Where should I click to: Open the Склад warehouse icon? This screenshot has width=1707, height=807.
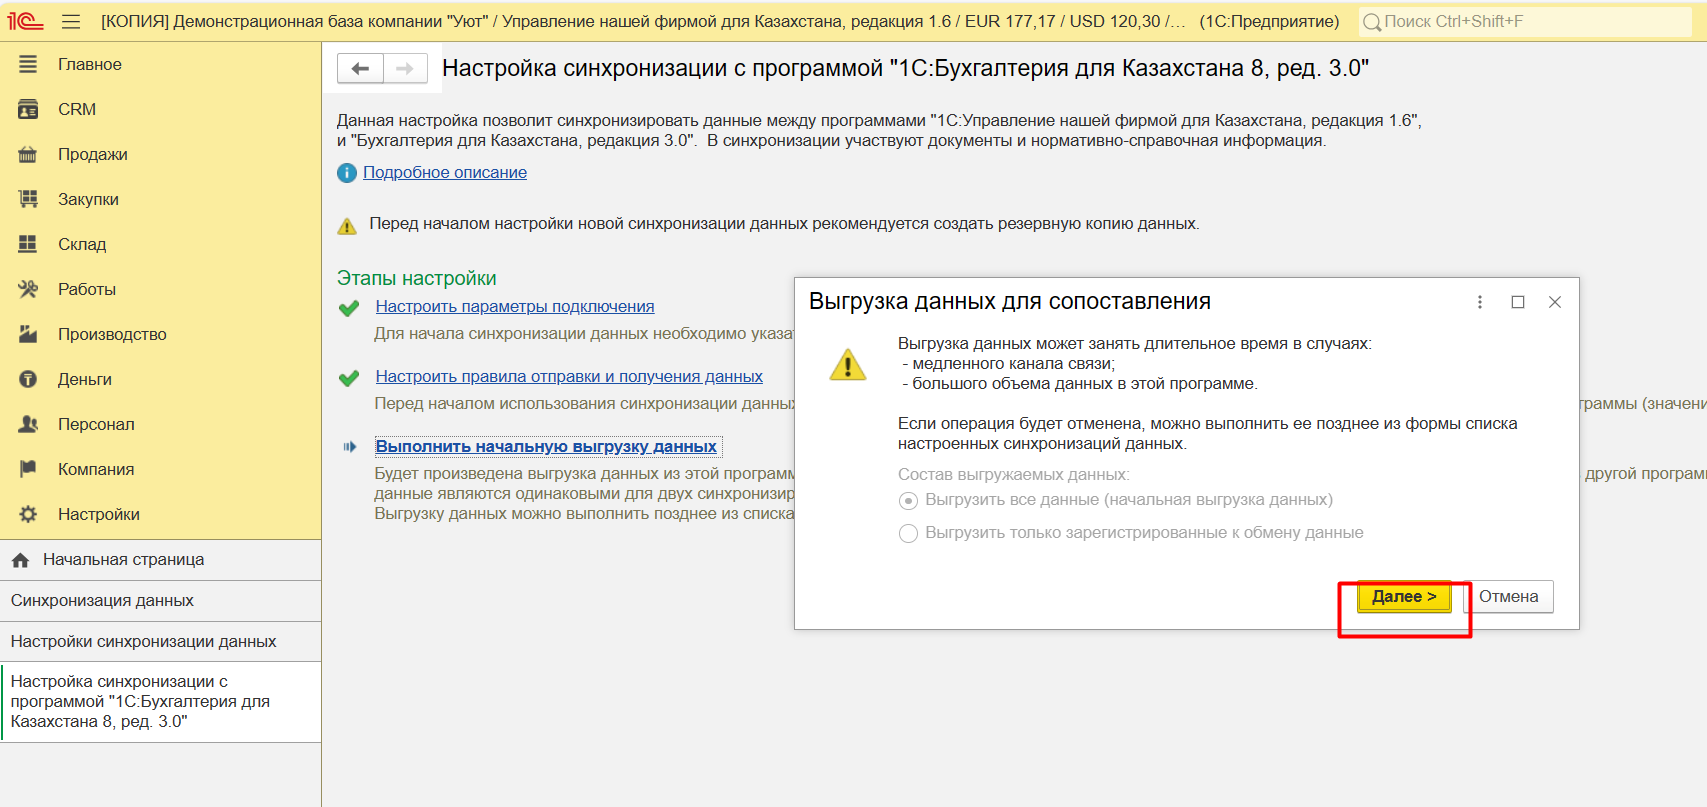[28, 244]
